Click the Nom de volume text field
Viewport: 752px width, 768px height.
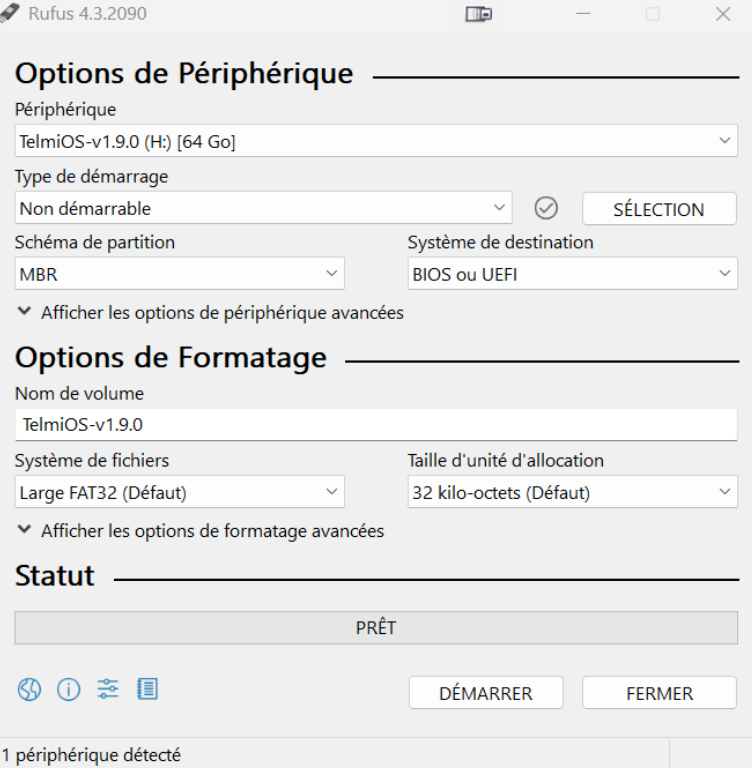[x=375, y=425]
